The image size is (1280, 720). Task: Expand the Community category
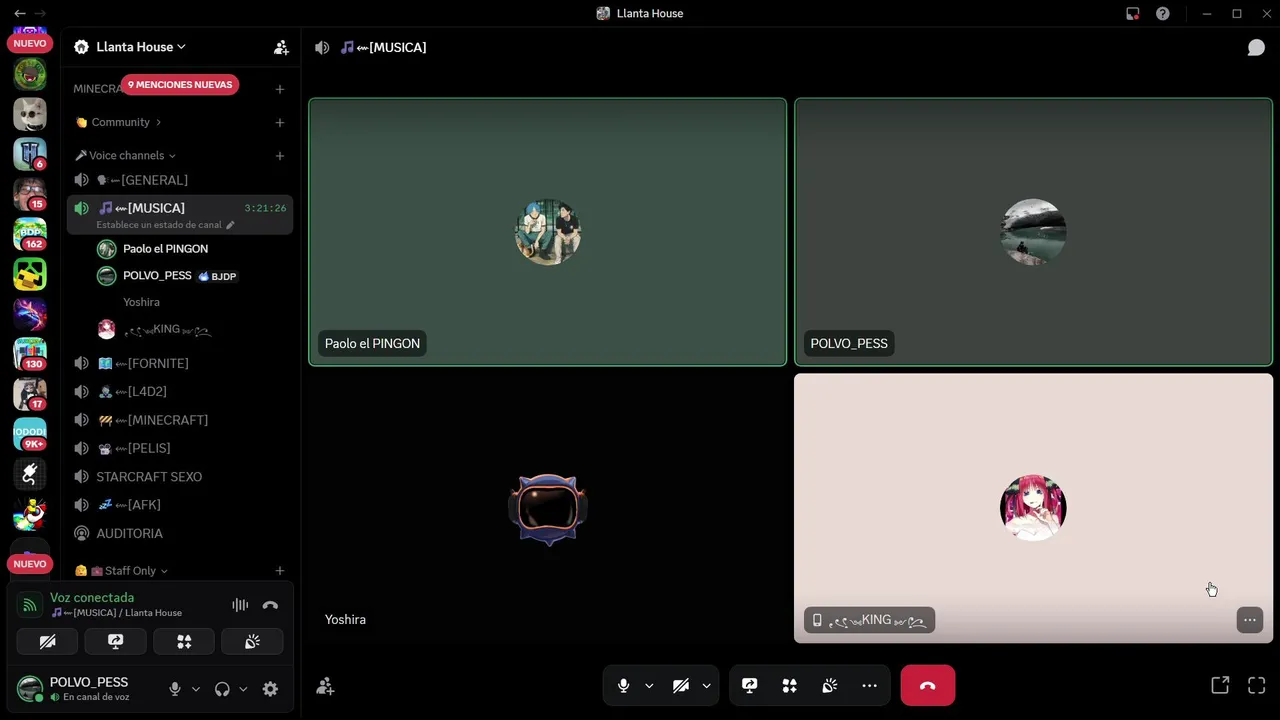pos(118,122)
